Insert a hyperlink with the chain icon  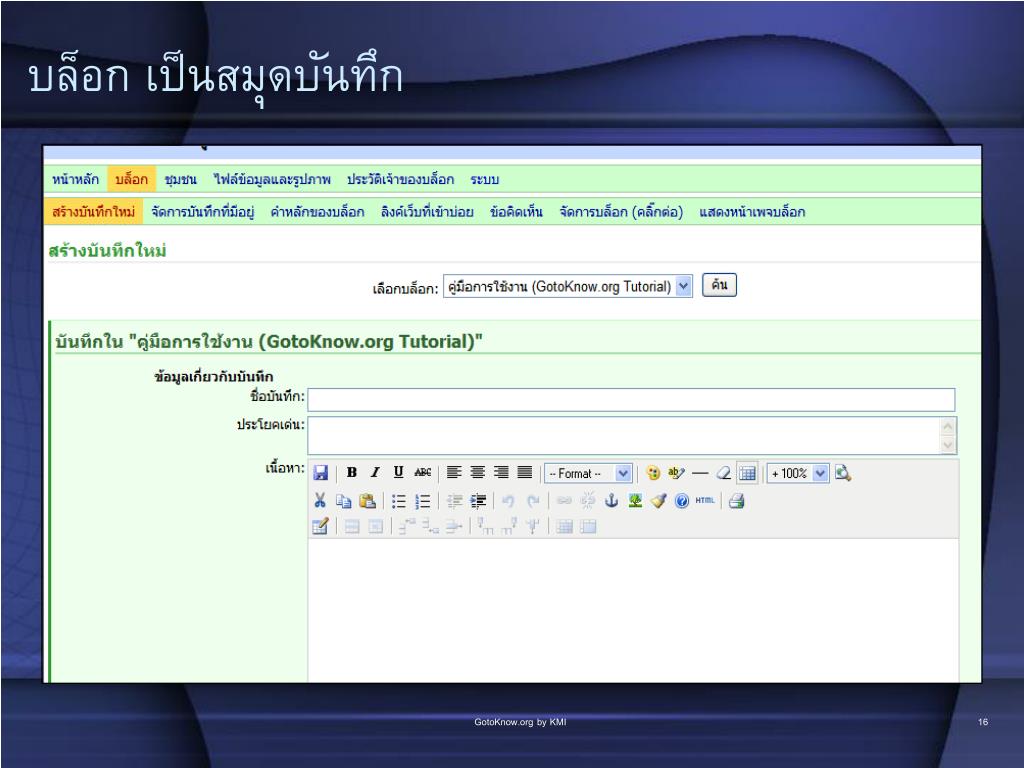coord(564,501)
